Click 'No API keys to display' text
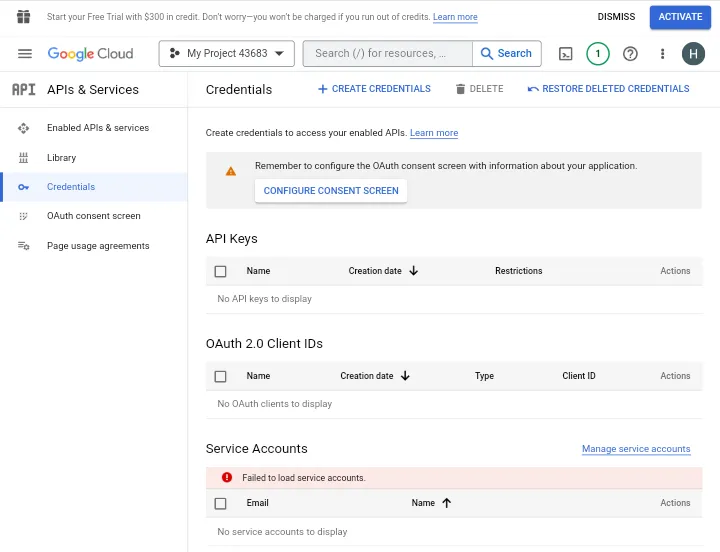The height and width of the screenshot is (552, 720). coord(264,299)
